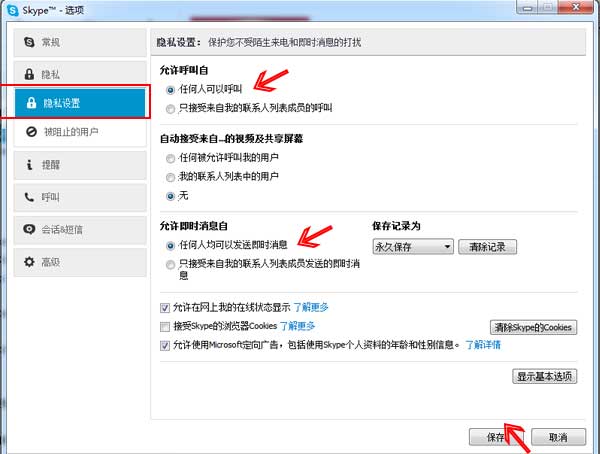
Task: Click 显示基本选项 button
Action: pyautogui.click(x=544, y=377)
